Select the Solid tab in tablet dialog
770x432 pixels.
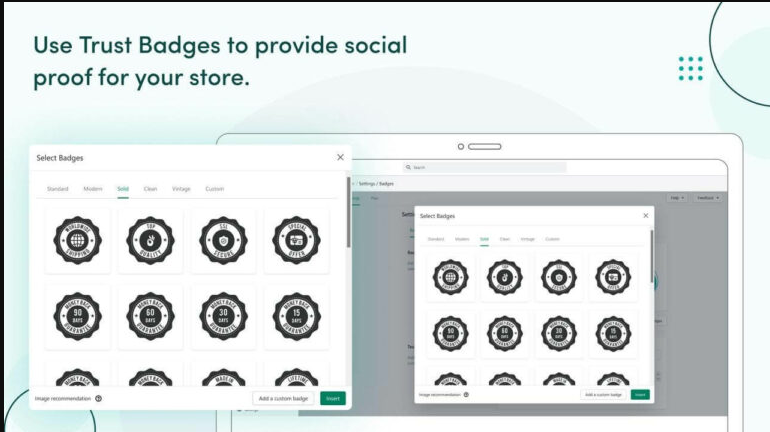(x=484, y=239)
